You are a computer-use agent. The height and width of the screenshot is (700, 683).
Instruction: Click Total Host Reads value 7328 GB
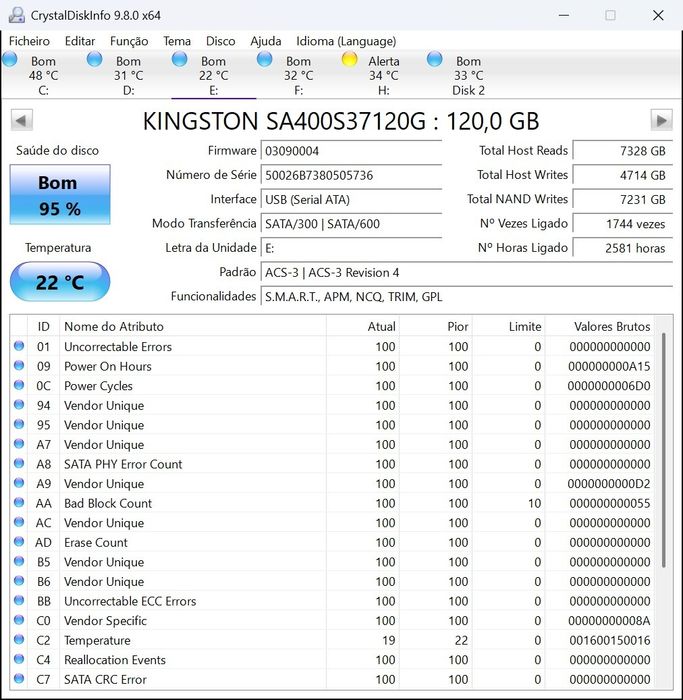coord(623,151)
